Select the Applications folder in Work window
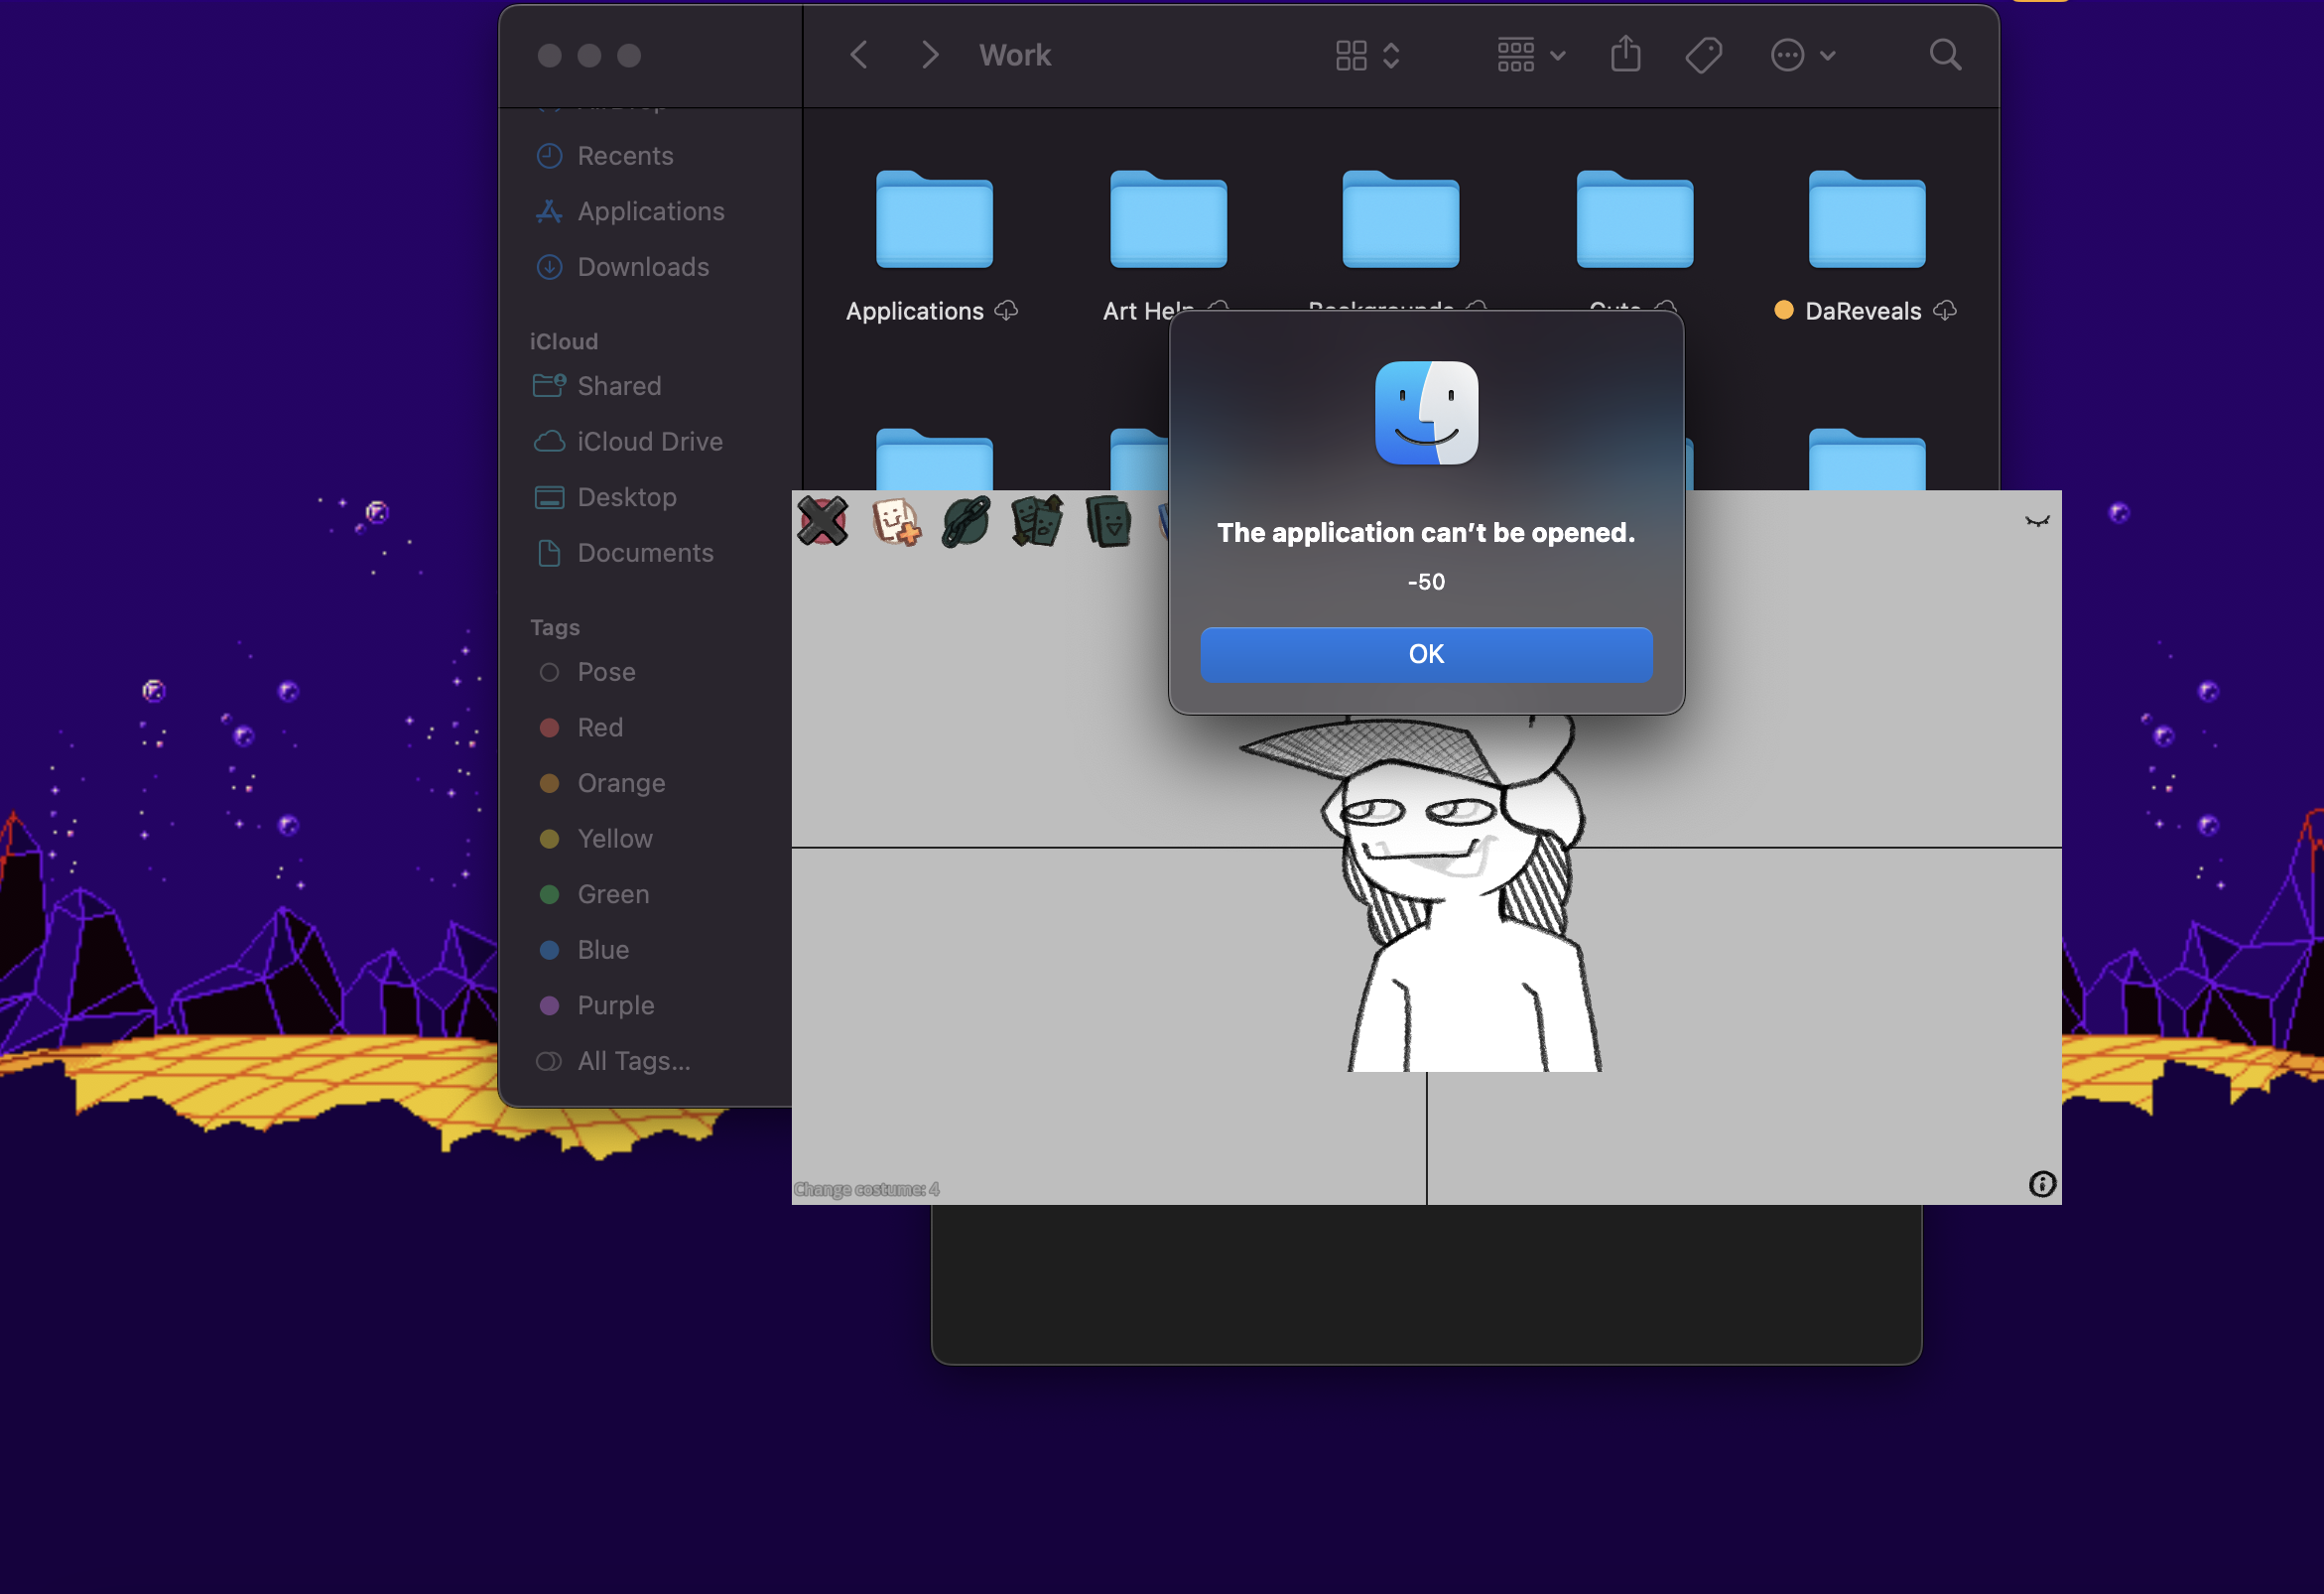 [934, 219]
